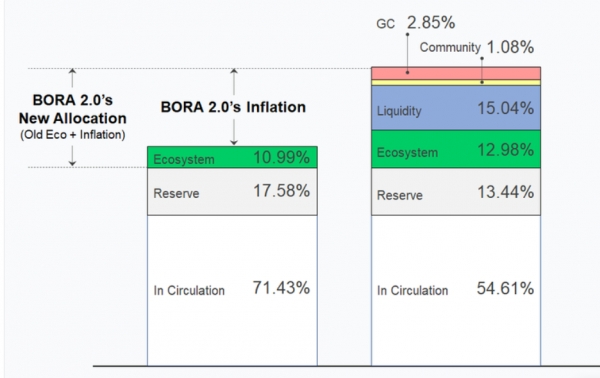Click the 1.08% Community value
This screenshot has height=378, width=600.
click(x=510, y=47)
